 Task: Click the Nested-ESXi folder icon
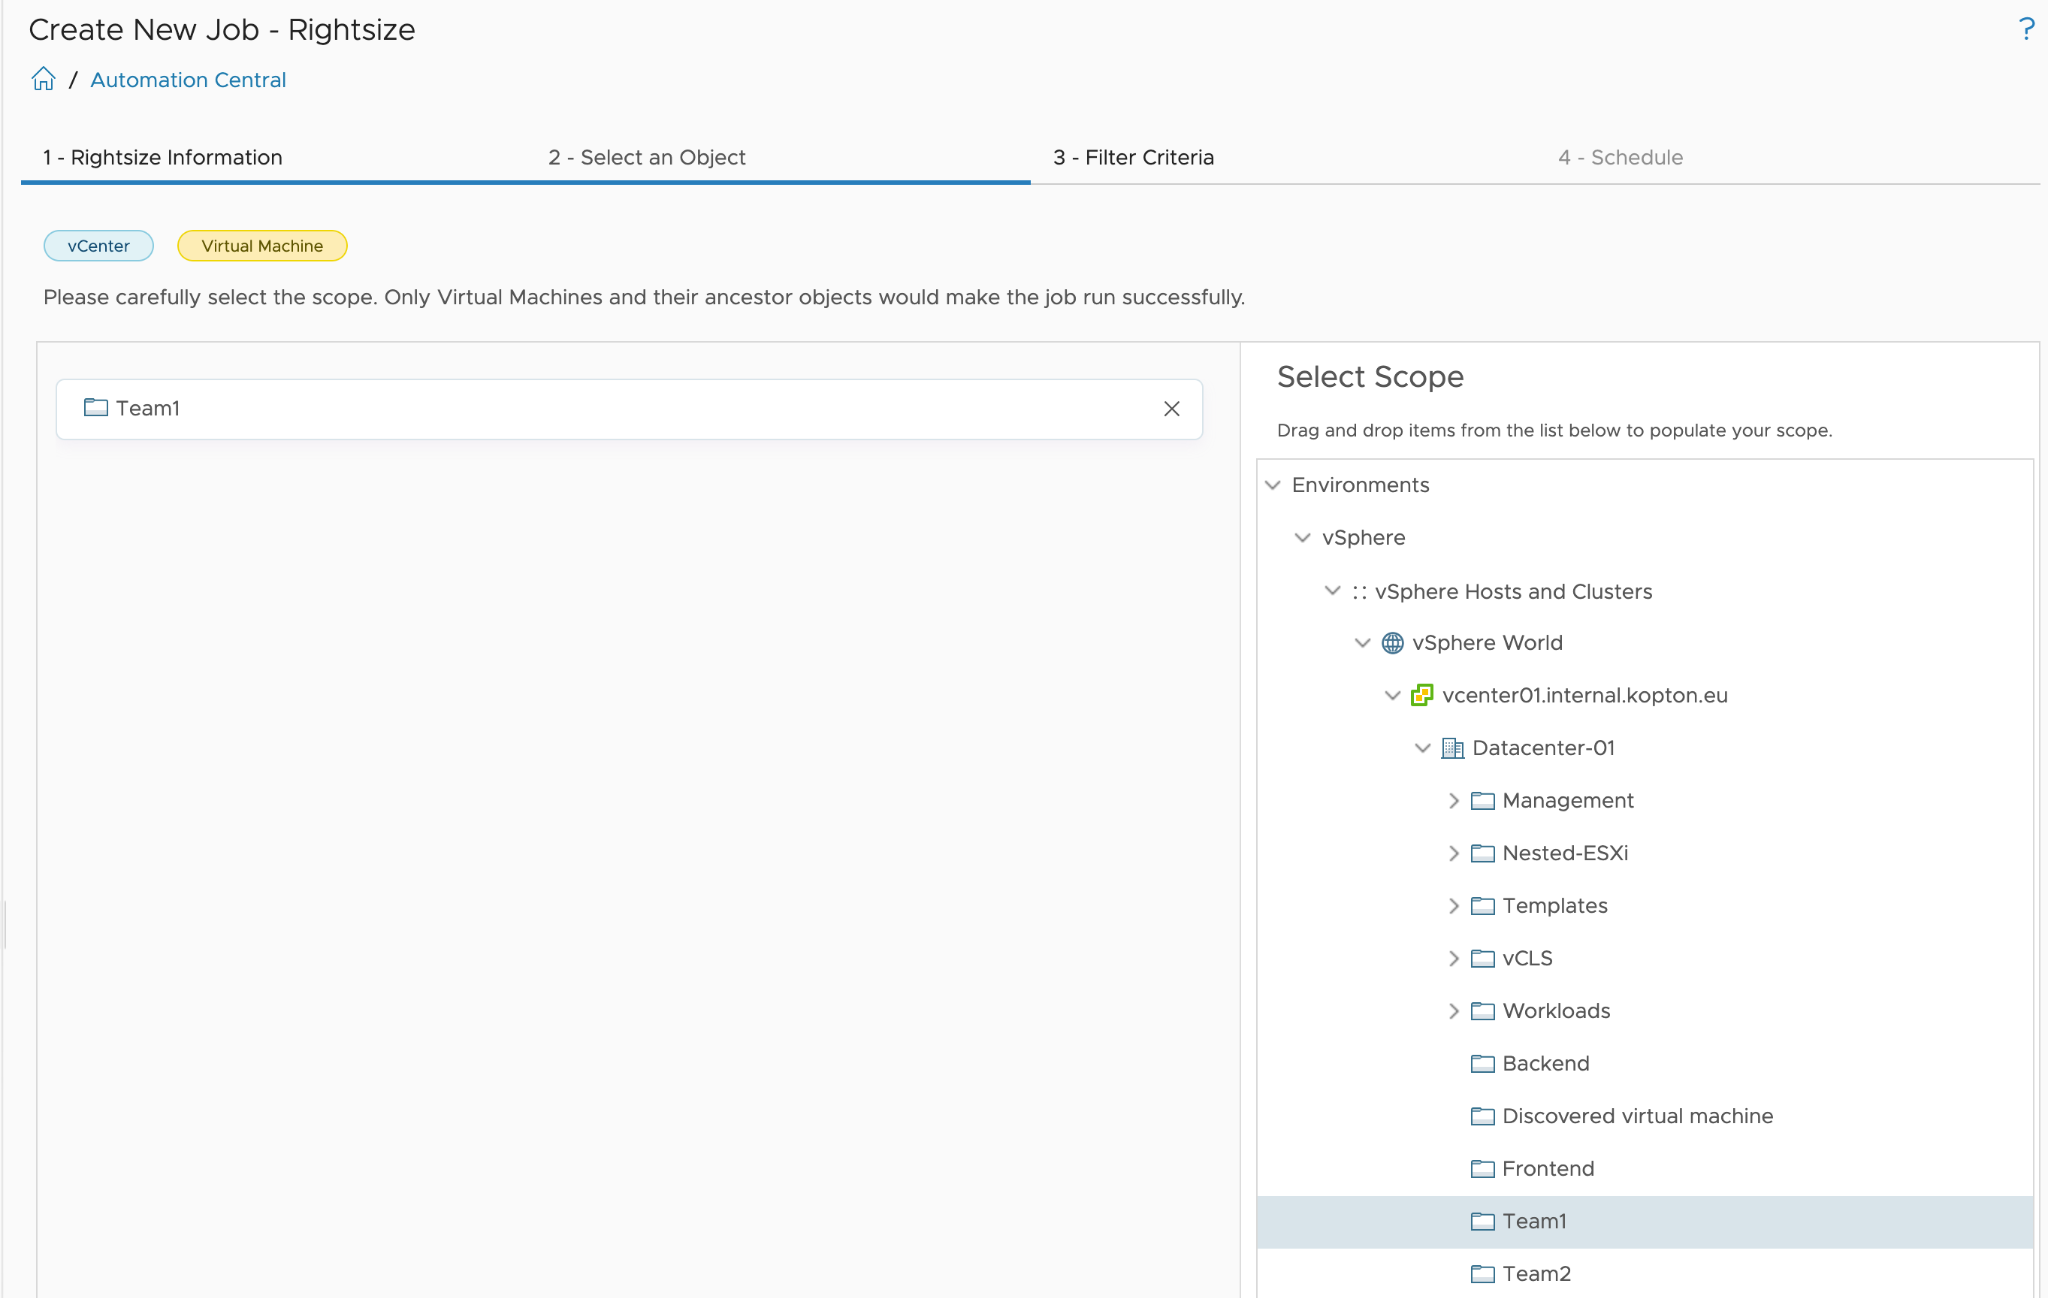1483,853
